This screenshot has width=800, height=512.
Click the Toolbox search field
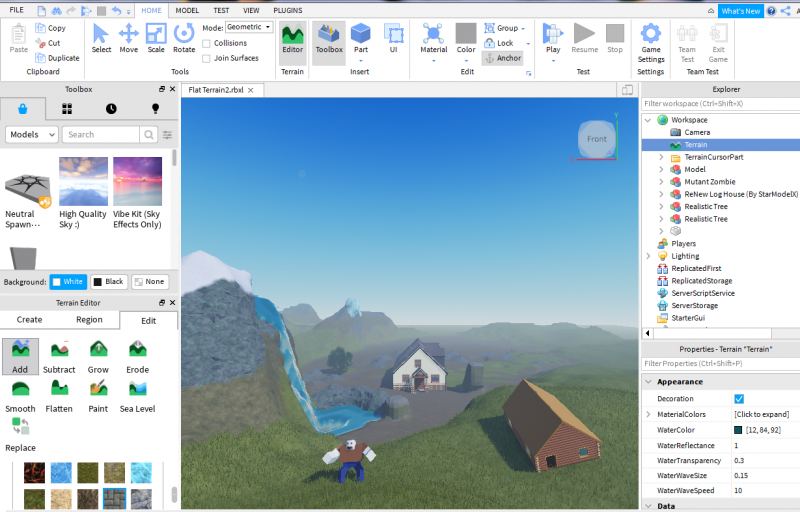click(x=100, y=134)
